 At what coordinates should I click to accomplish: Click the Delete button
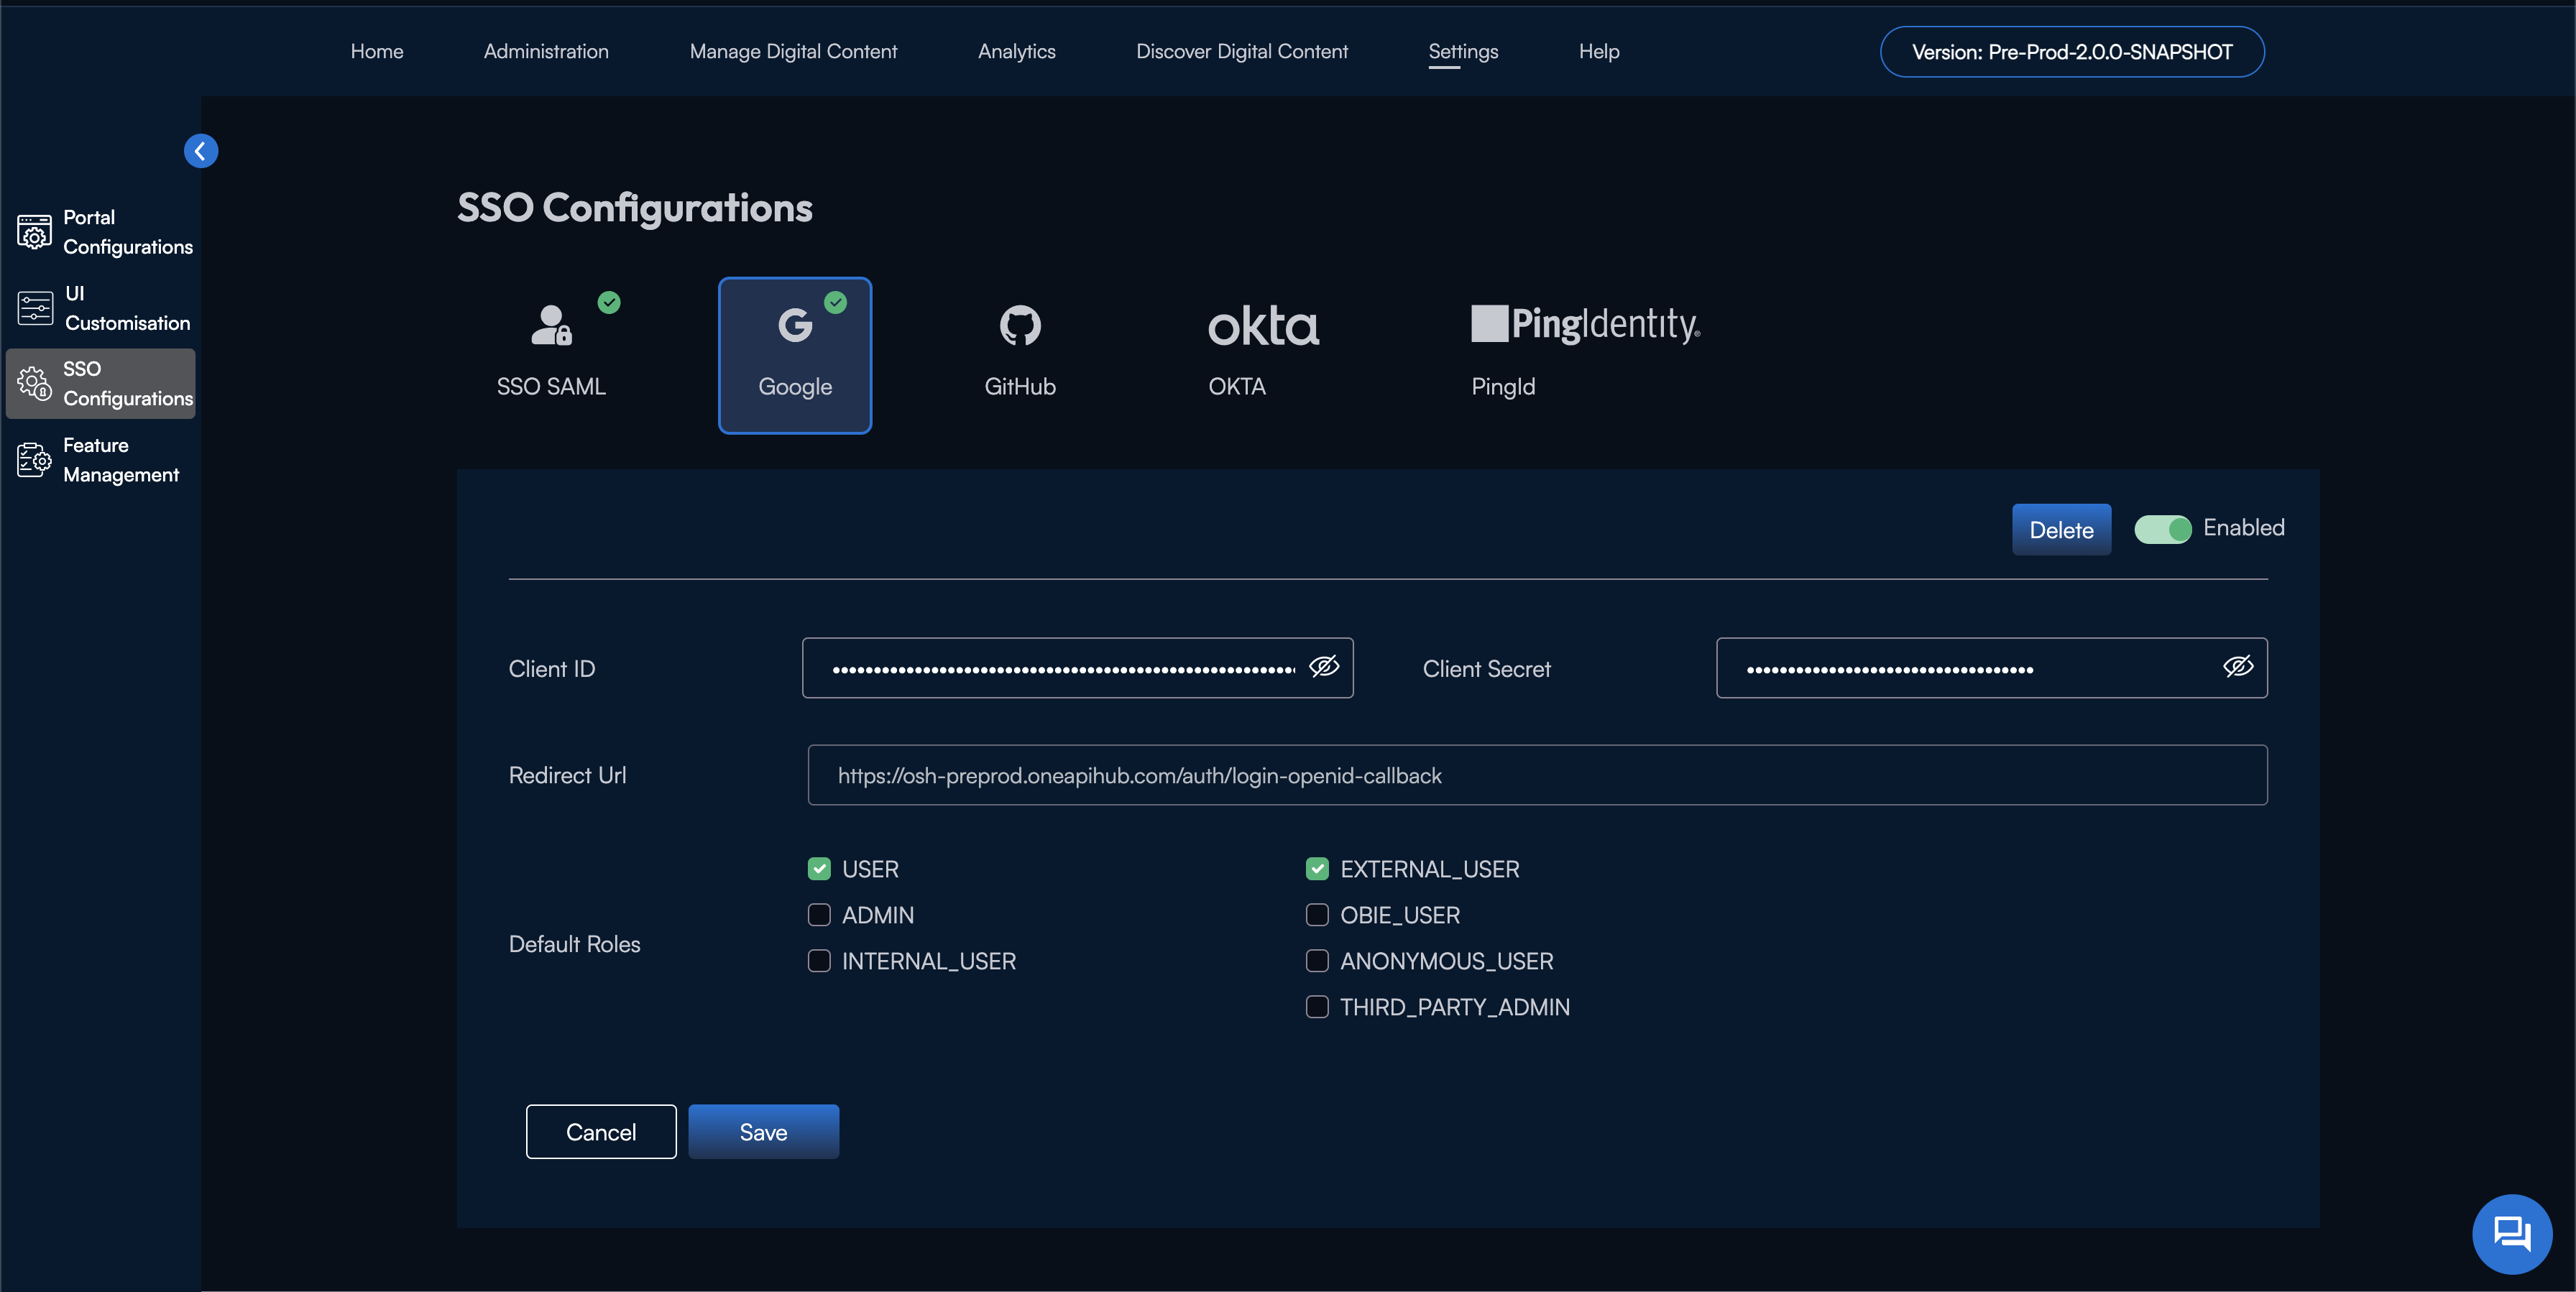coord(2061,530)
